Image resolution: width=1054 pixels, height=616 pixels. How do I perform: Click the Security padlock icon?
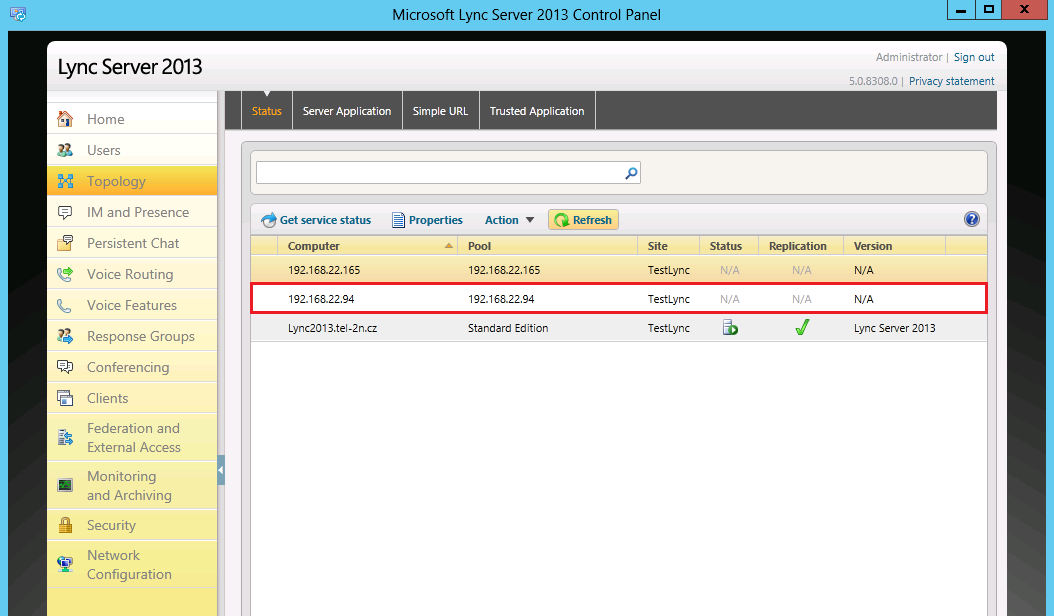tap(65, 525)
